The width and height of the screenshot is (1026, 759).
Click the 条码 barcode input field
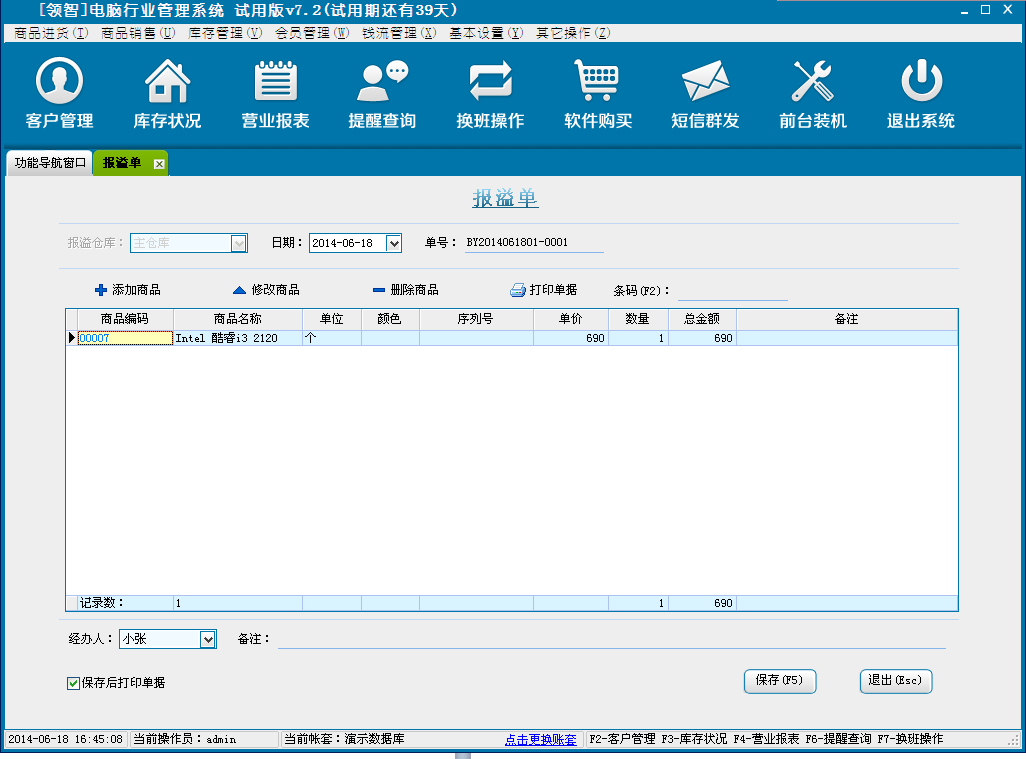732,291
